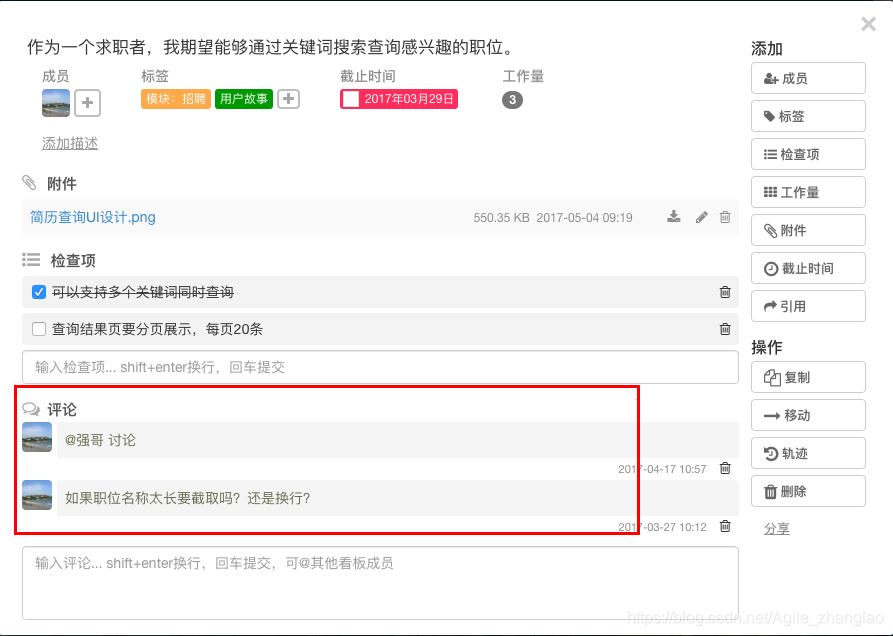
Task: Click the avatar beside 如果职位名称太长 comment
Action: pyautogui.click(x=37, y=495)
